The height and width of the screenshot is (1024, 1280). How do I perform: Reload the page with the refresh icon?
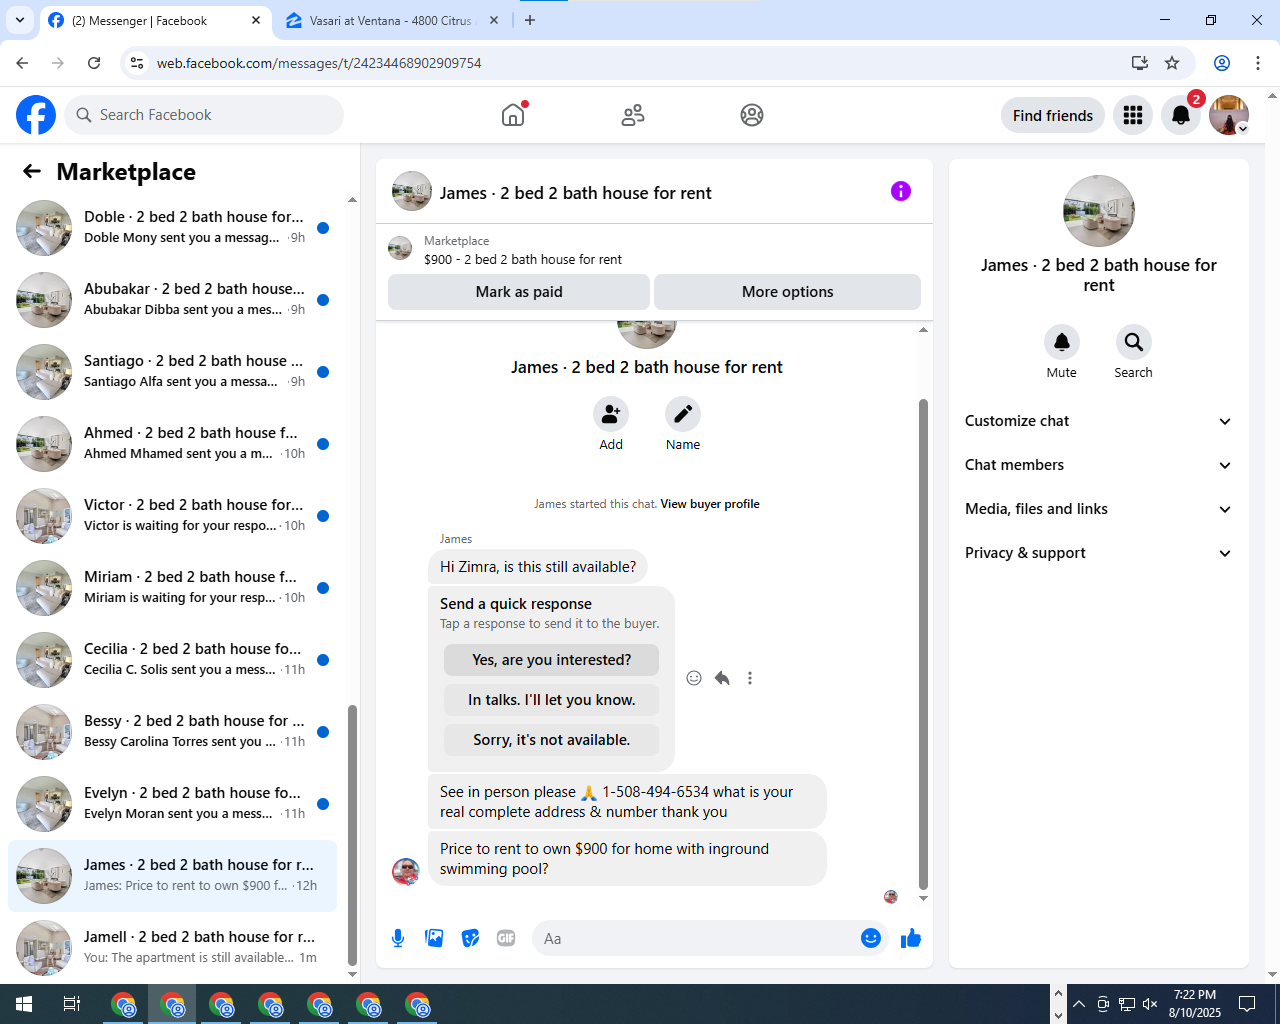click(94, 63)
